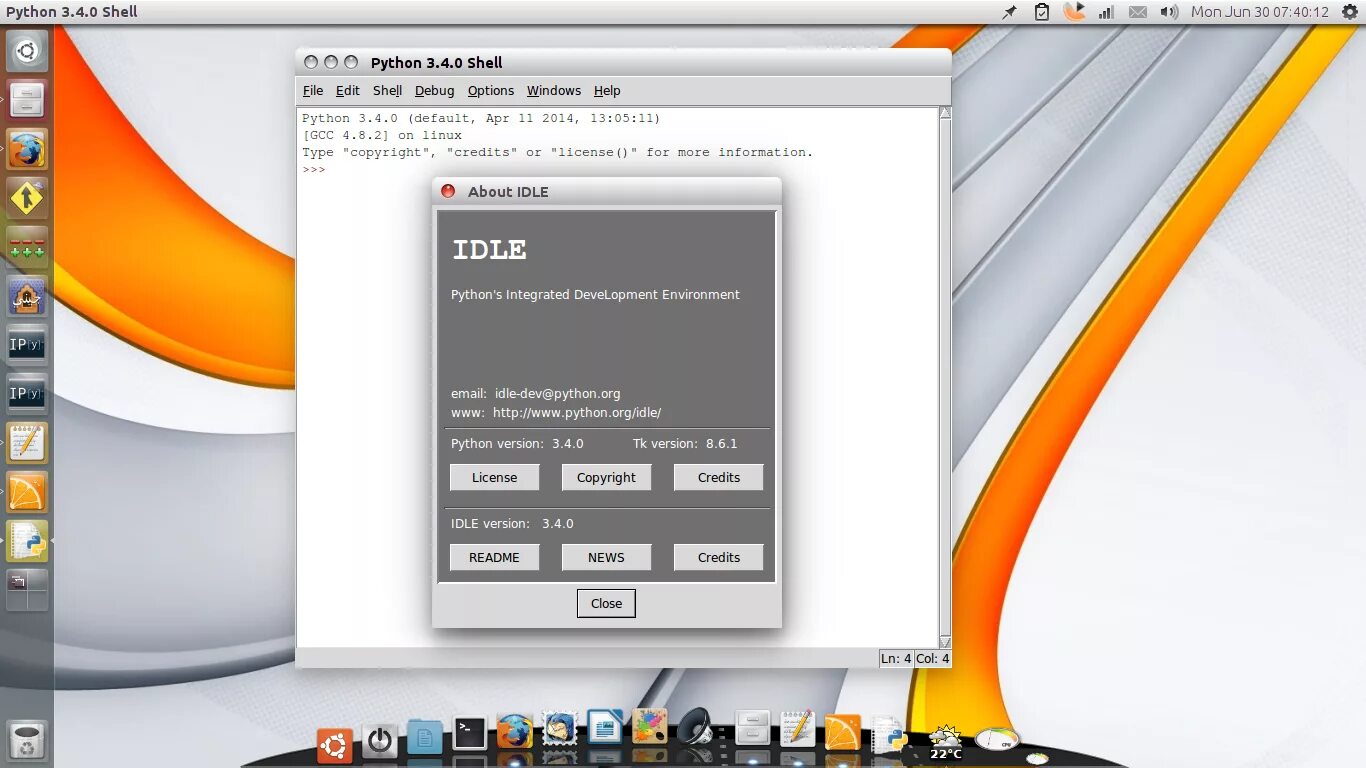Click the idle-dev@python.org email text
1366x768 pixels.
[557, 394]
